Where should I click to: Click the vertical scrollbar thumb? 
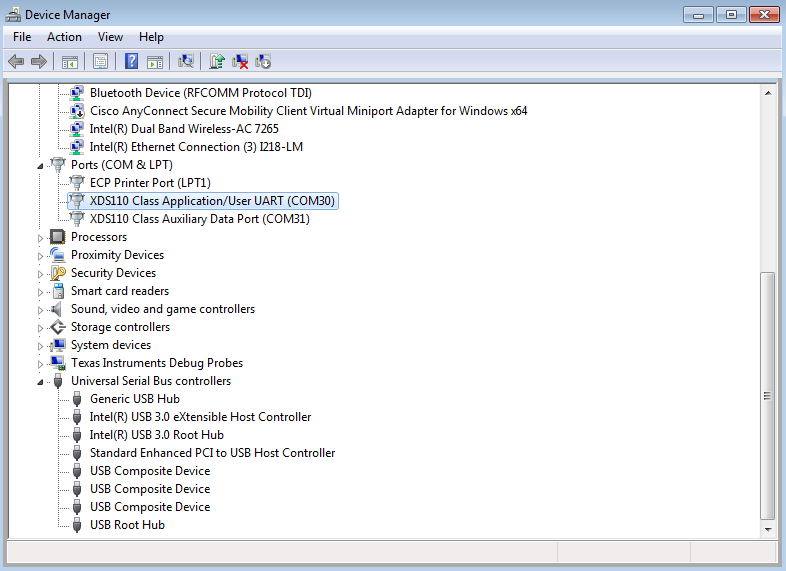[x=767, y=396]
